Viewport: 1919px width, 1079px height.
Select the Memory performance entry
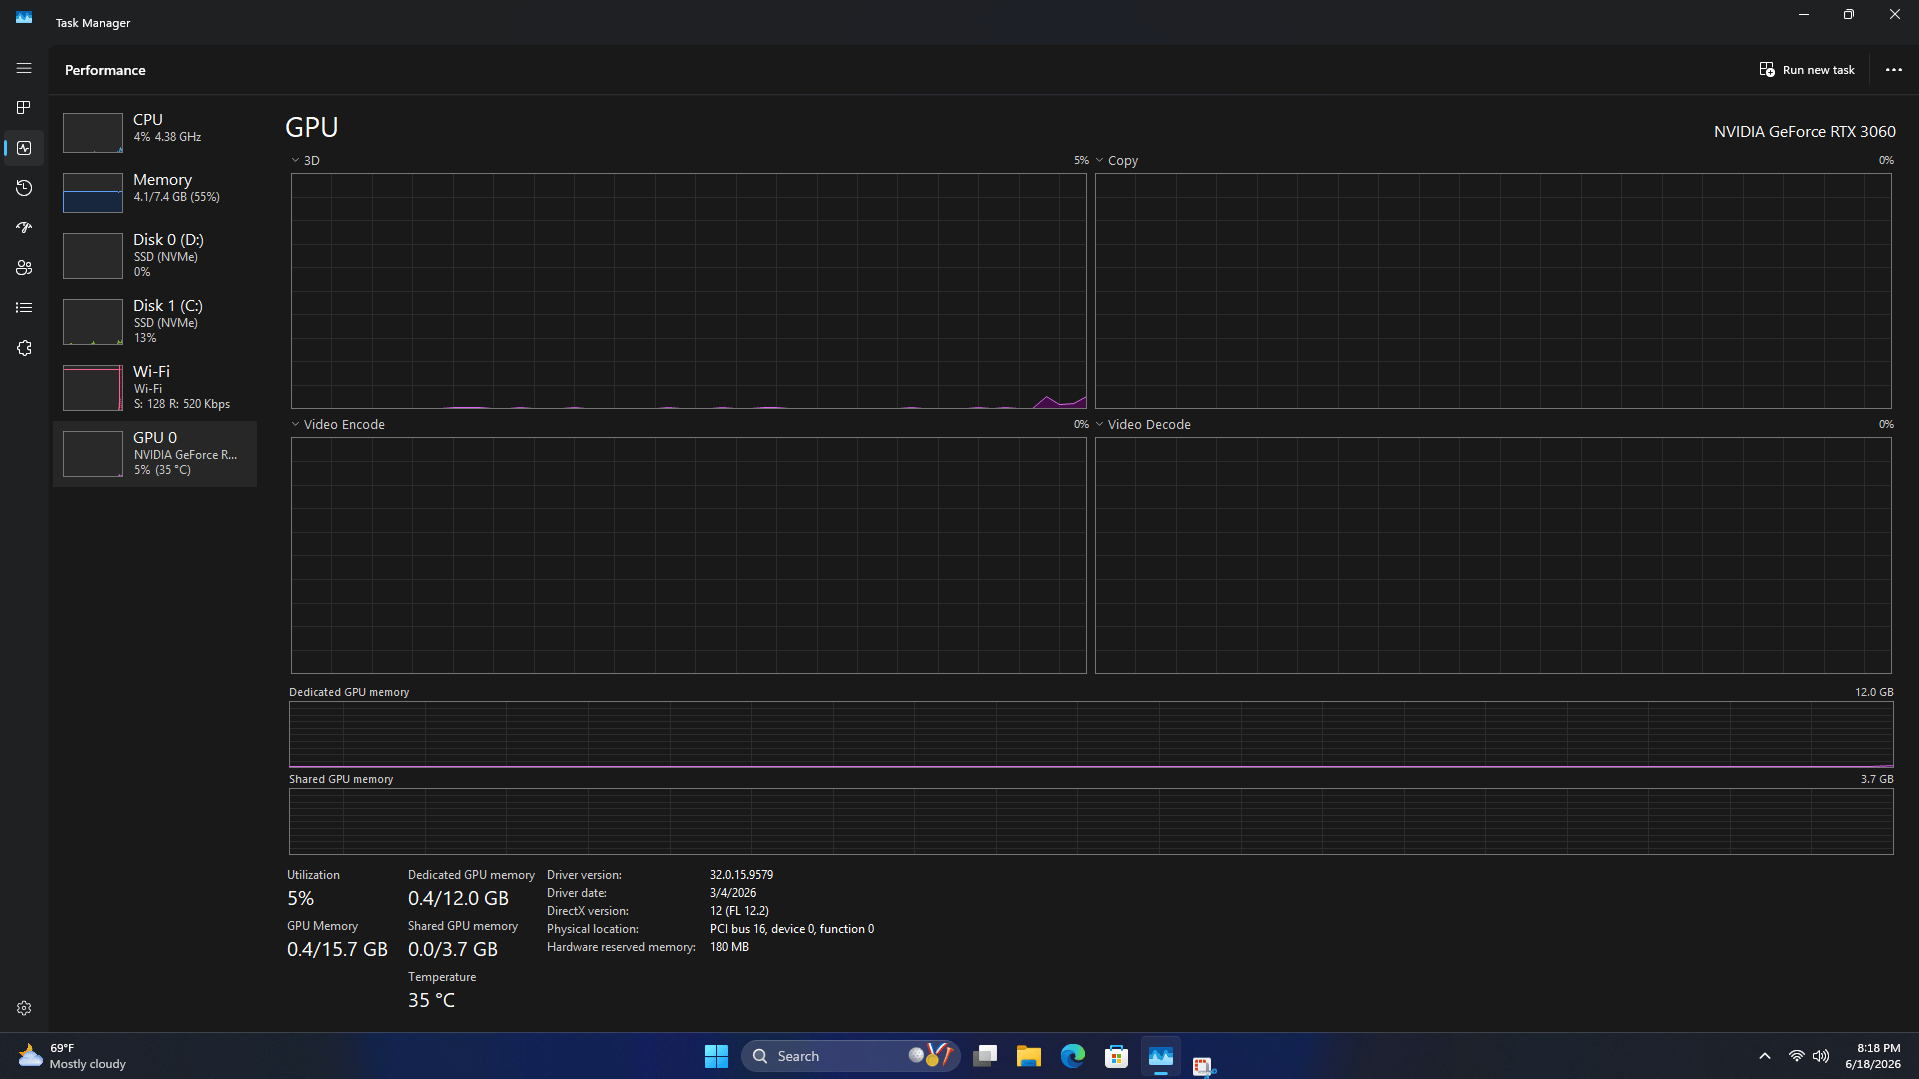[155, 191]
